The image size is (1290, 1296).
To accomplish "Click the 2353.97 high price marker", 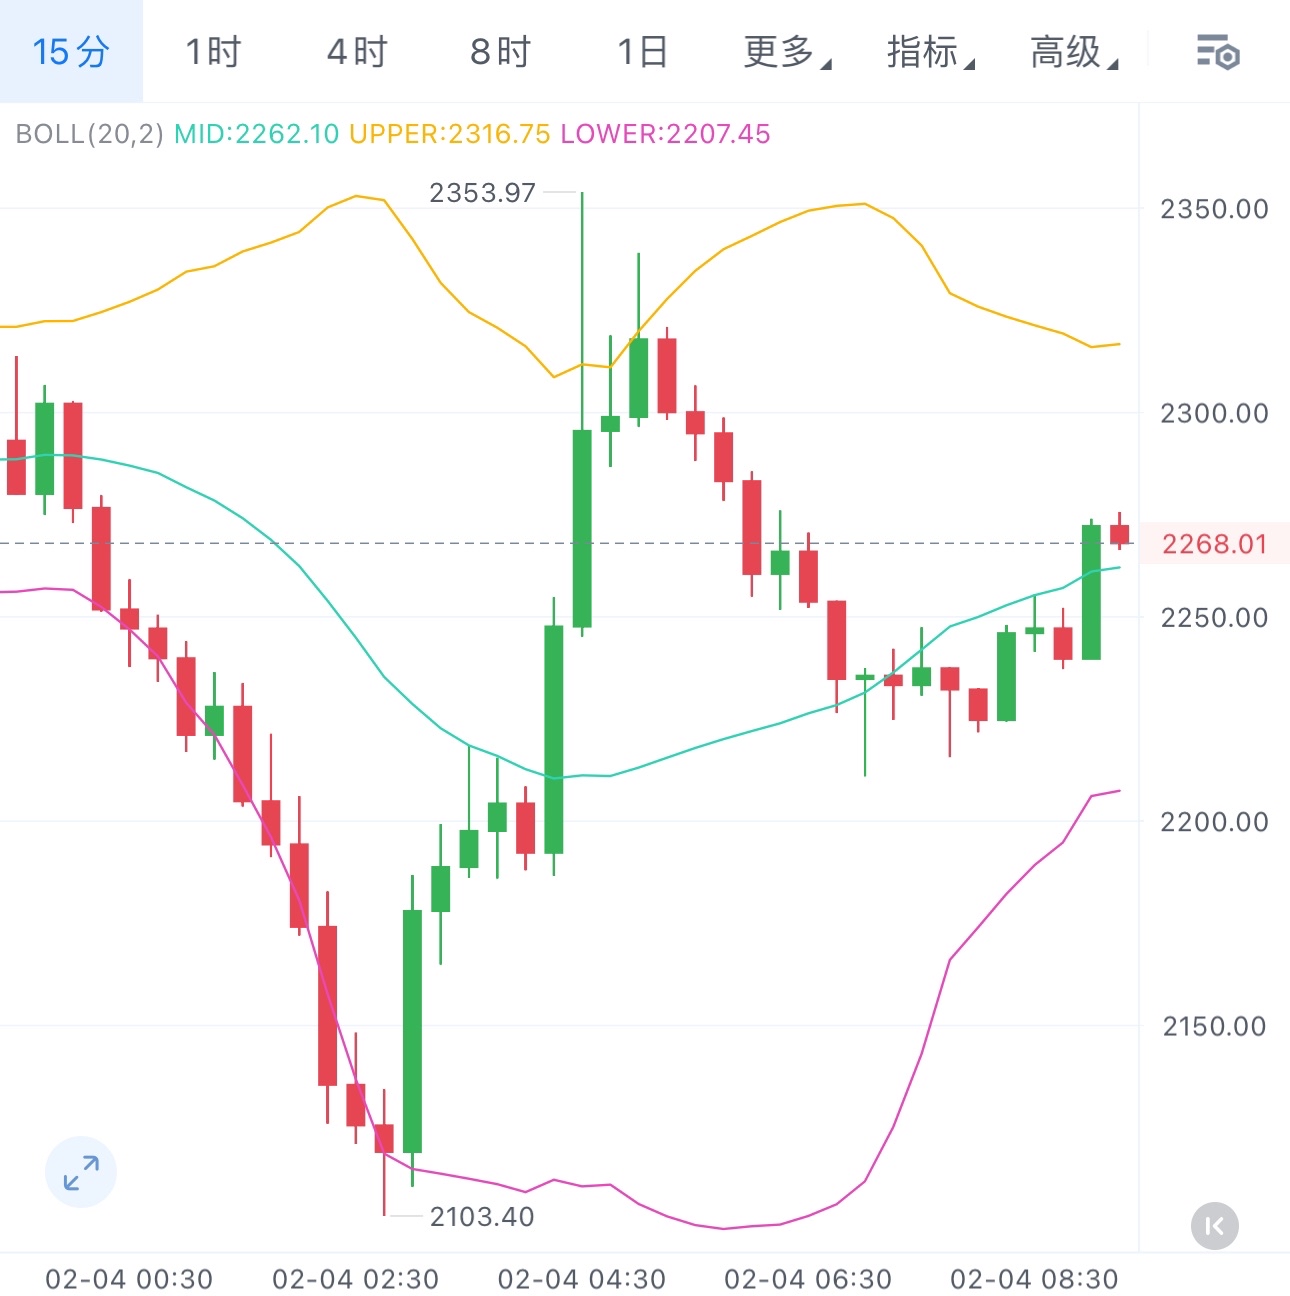I will tap(482, 192).
